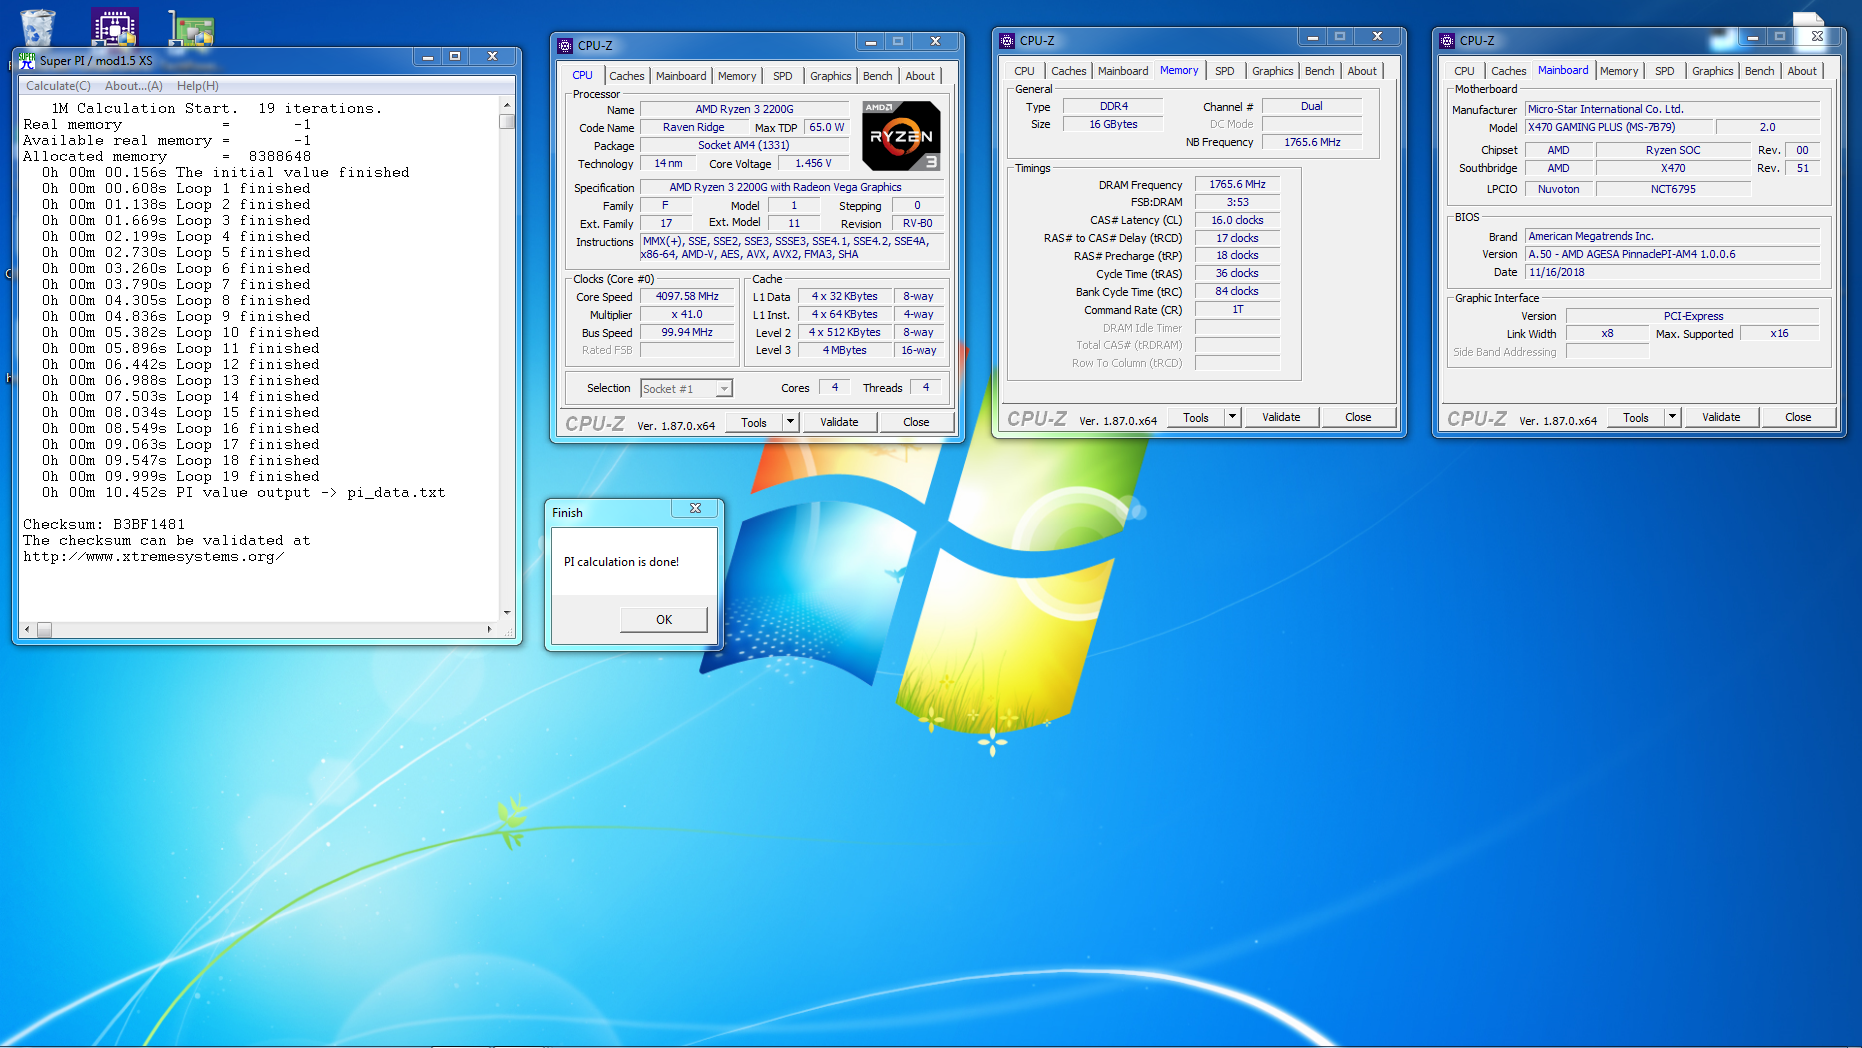This screenshot has height=1048, width=1862.
Task: Click Tools button in the Mainboard tab window
Action: pos(1636,418)
